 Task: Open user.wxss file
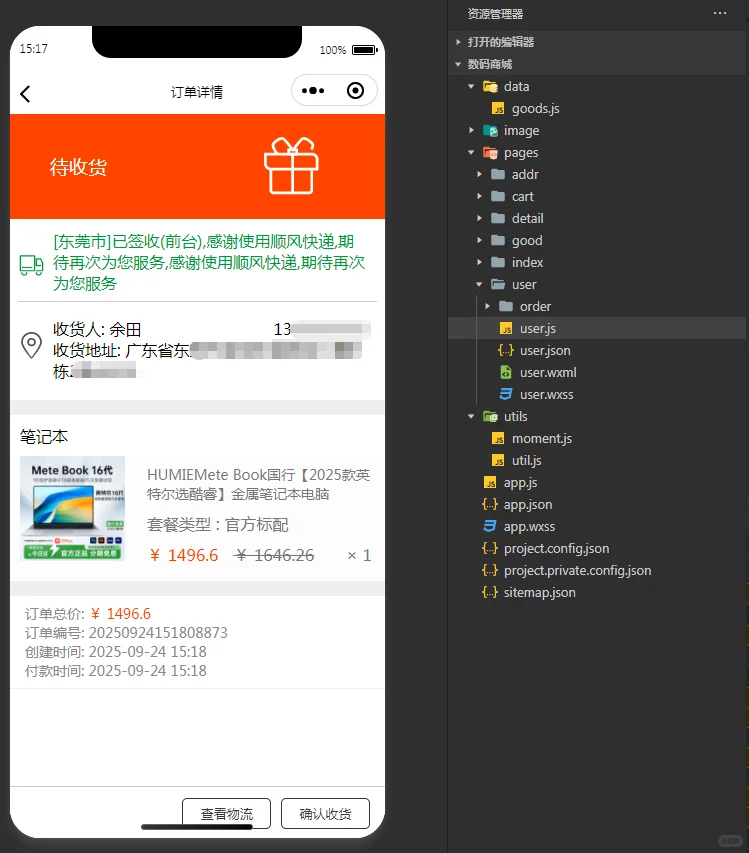(546, 394)
